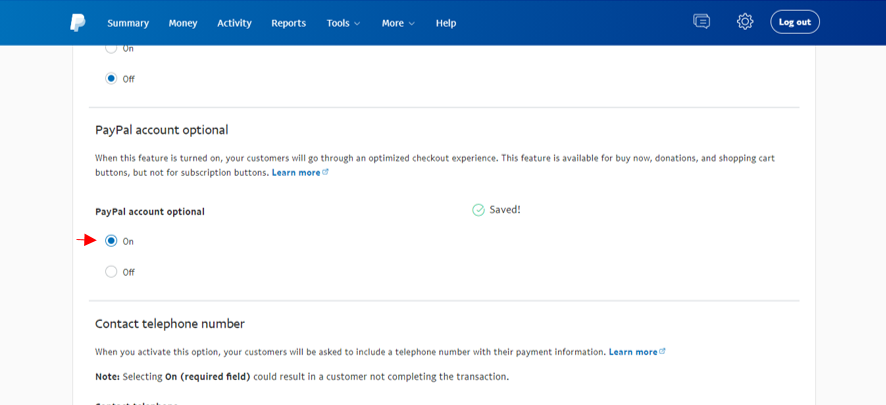The height and width of the screenshot is (405, 886).
Task: Expand the More dropdown menu
Action: [x=397, y=23]
